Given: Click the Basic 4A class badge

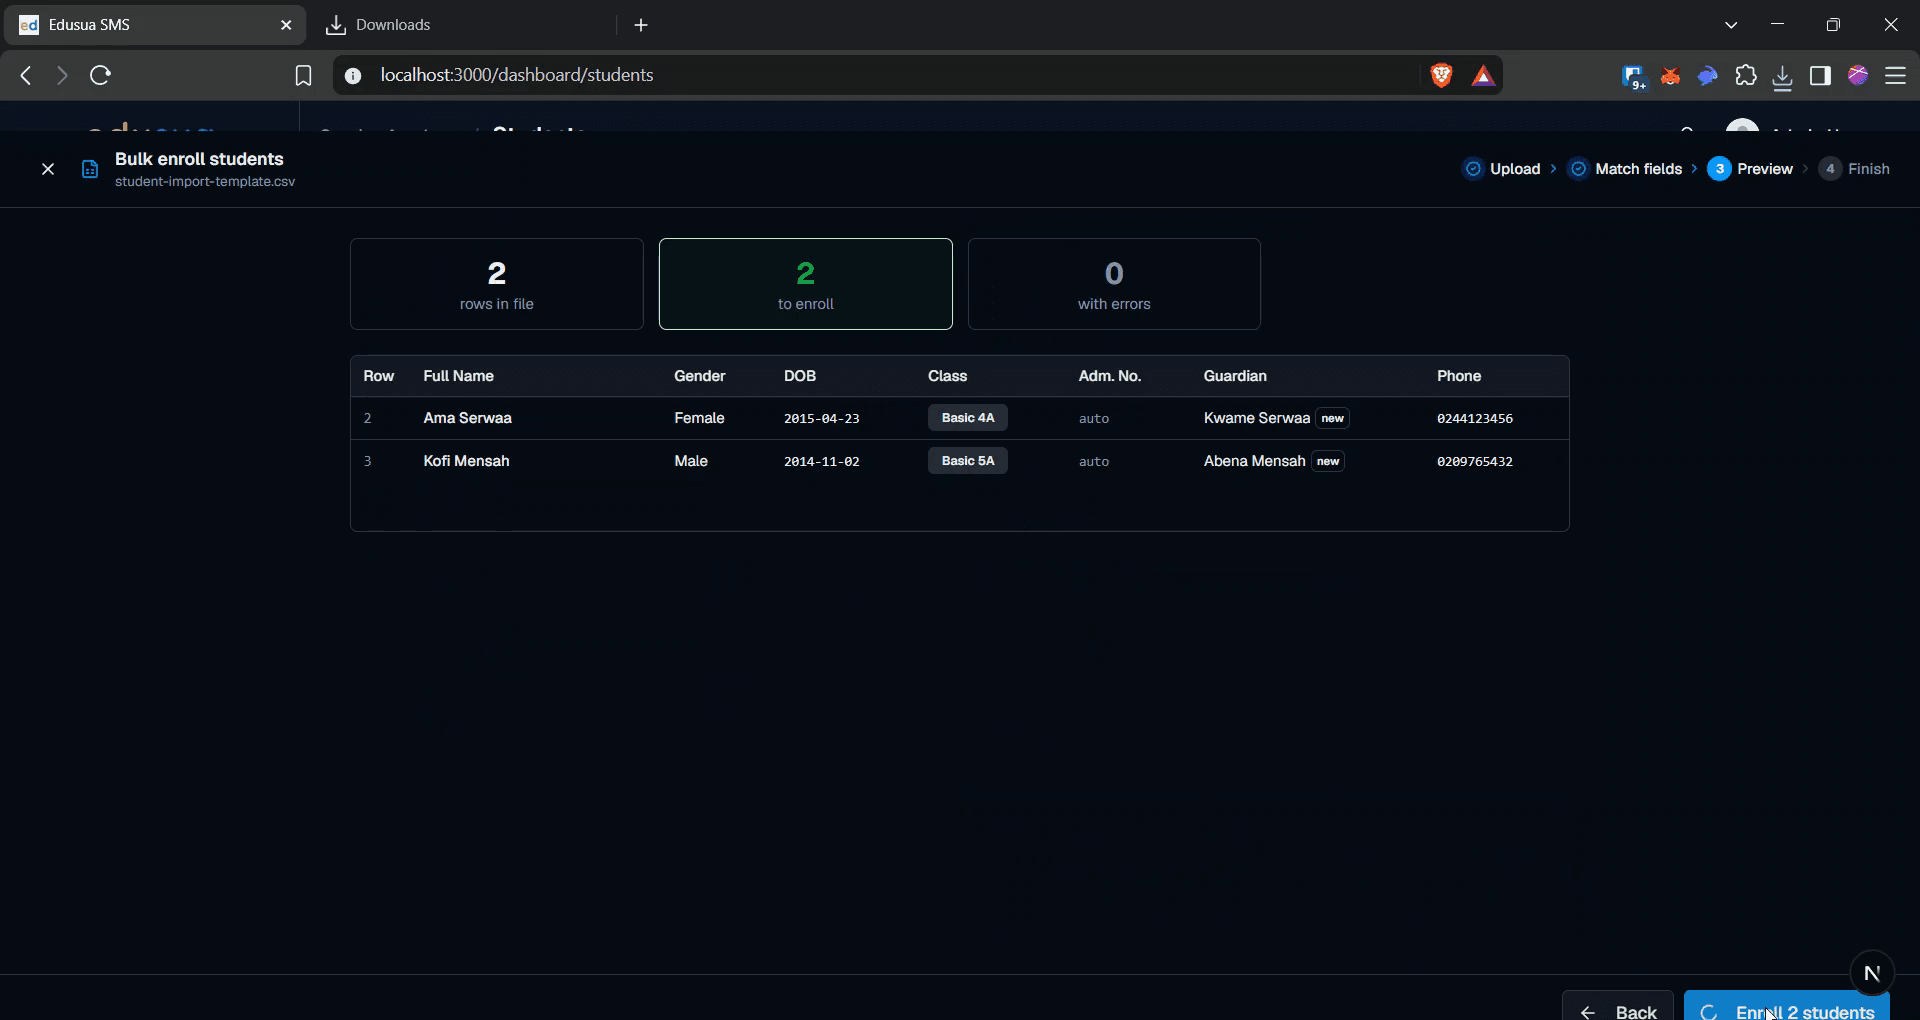Looking at the screenshot, I should click(968, 418).
